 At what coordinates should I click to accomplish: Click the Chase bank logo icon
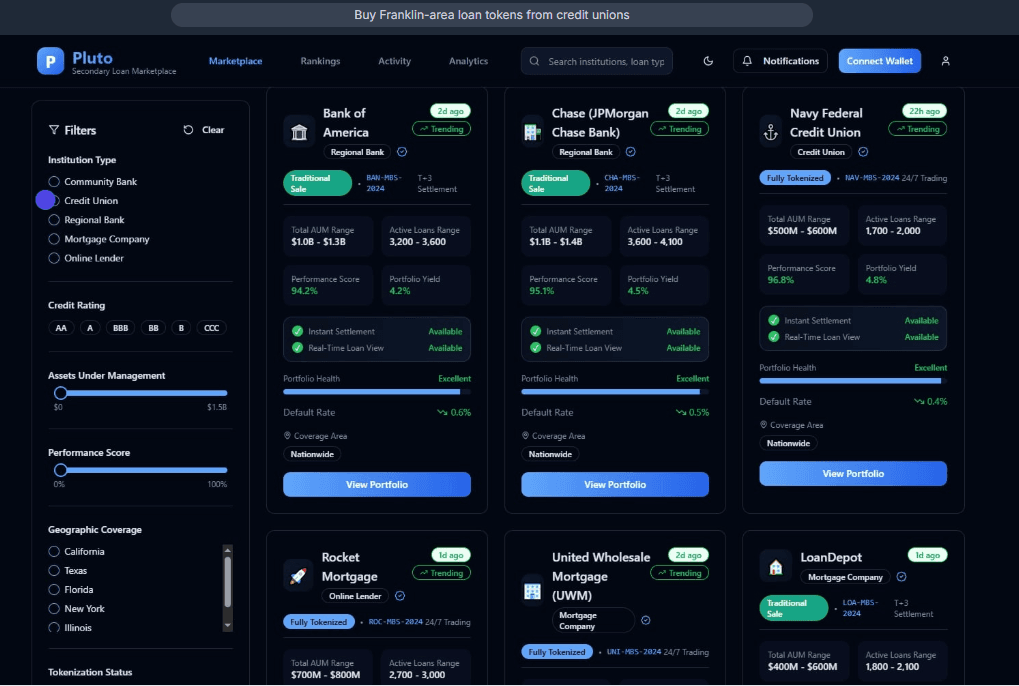(532, 132)
